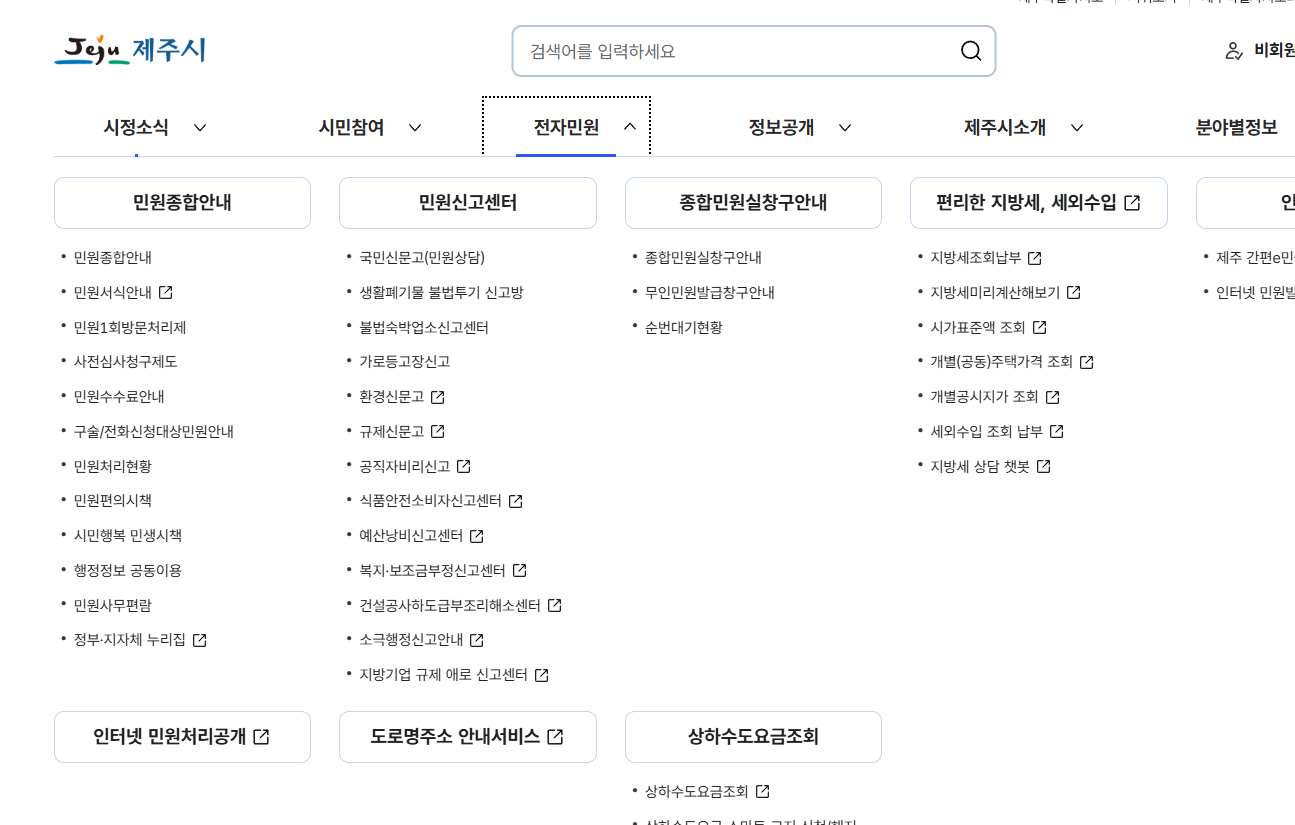1295x825 pixels.
Task: Click external-link icon next to 환경신문고
Action: point(438,396)
